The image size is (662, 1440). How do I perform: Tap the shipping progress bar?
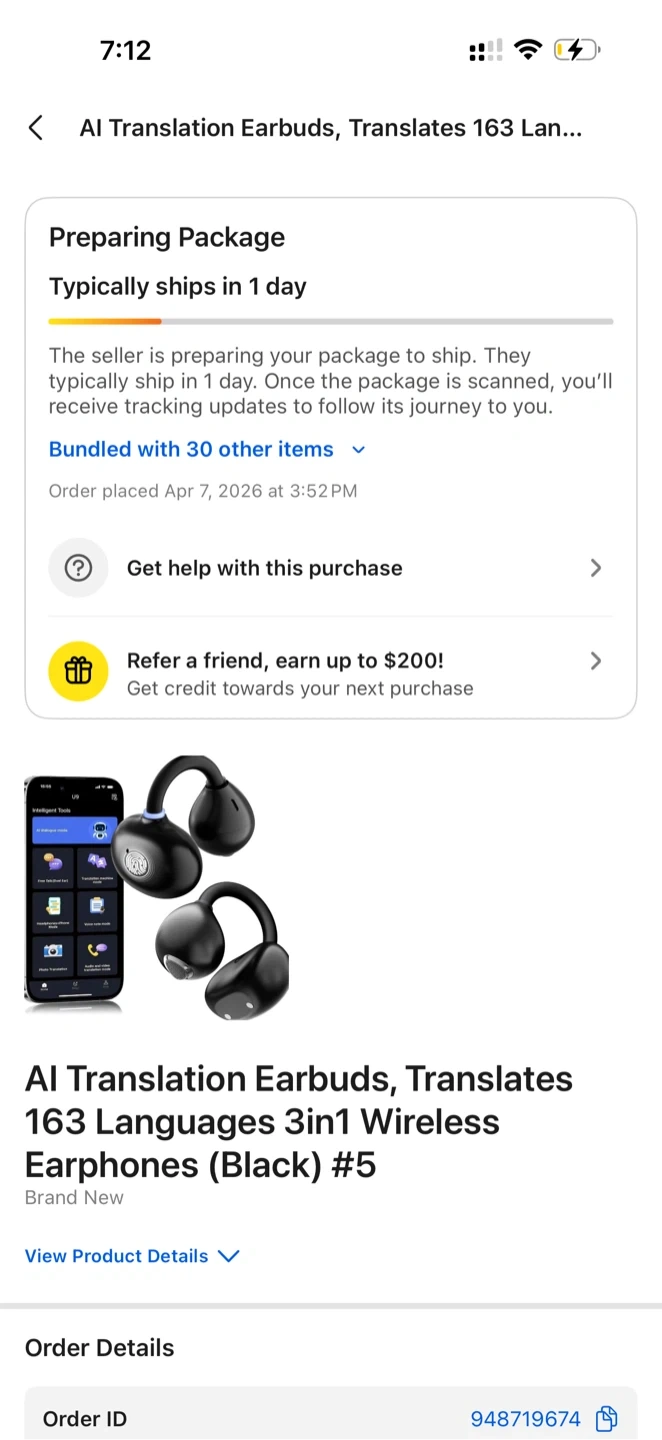click(x=331, y=322)
